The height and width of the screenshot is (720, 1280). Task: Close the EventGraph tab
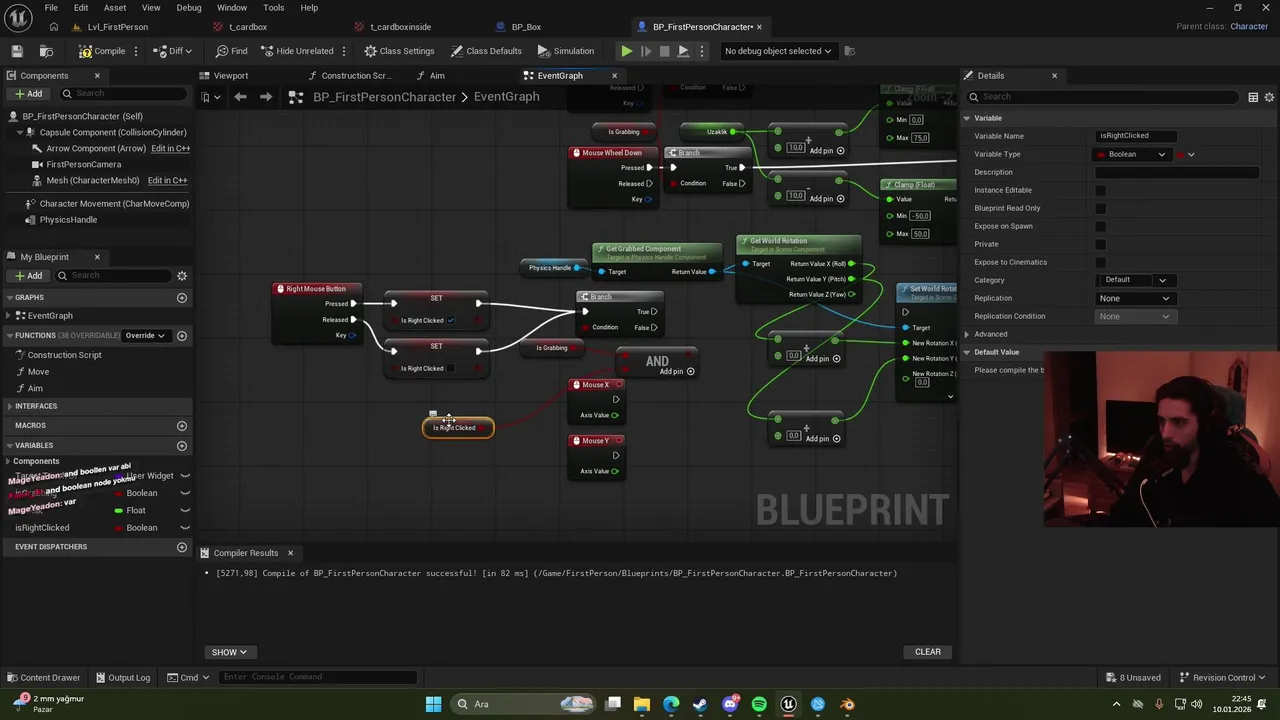pos(615,76)
